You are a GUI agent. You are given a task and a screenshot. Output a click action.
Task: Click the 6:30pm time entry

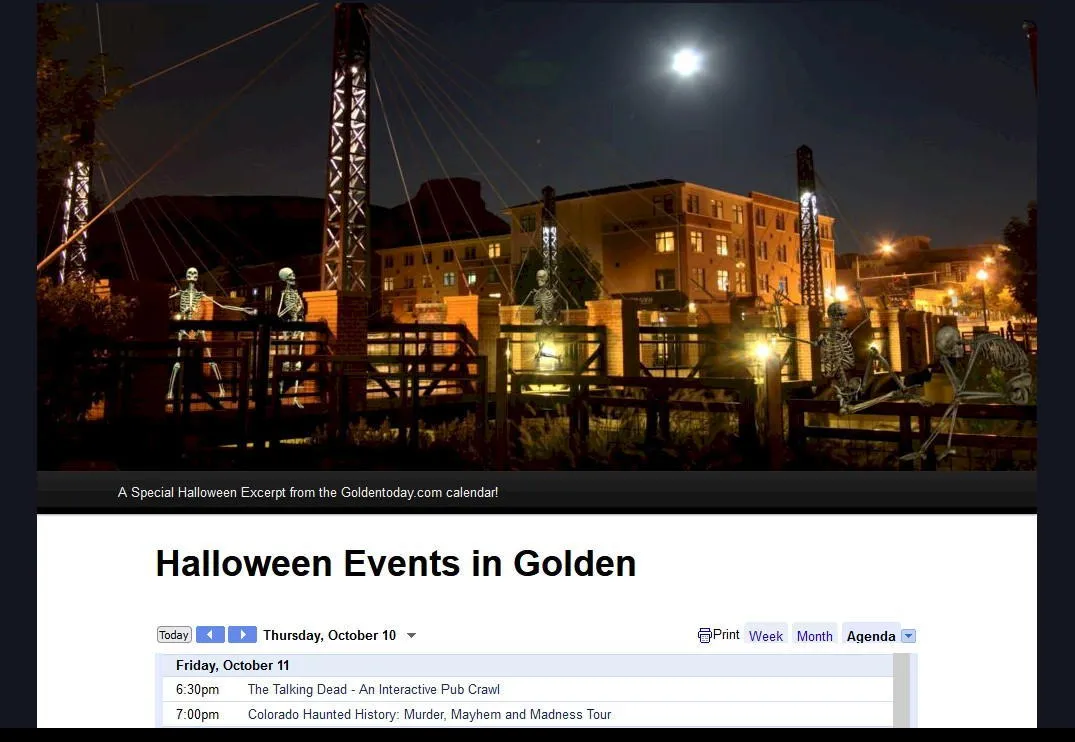coord(198,690)
